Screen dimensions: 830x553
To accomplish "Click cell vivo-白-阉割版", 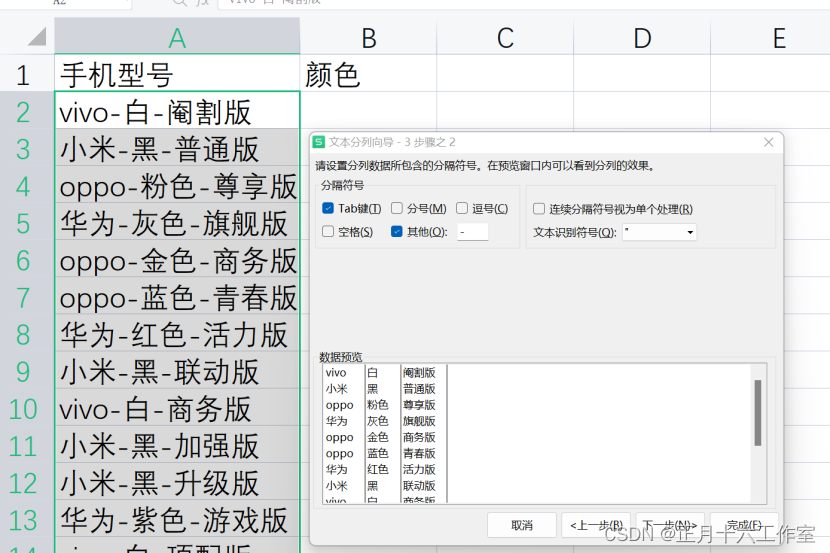I will coord(177,110).
